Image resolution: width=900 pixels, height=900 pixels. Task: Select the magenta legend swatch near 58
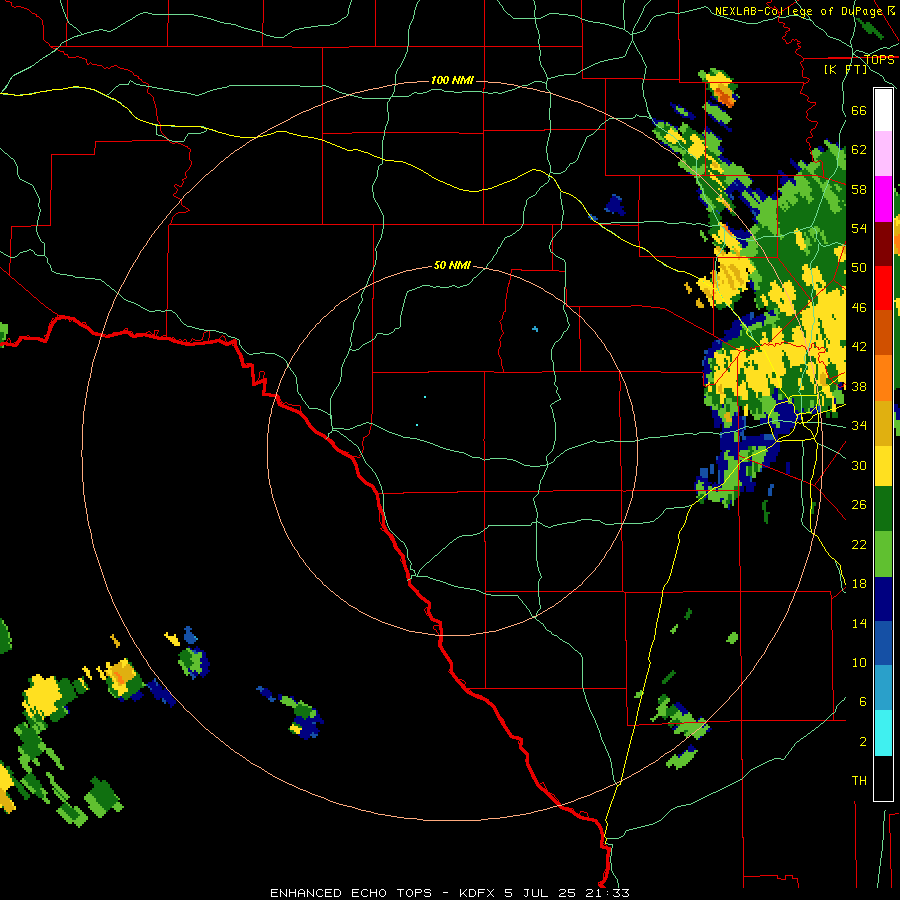click(883, 199)
